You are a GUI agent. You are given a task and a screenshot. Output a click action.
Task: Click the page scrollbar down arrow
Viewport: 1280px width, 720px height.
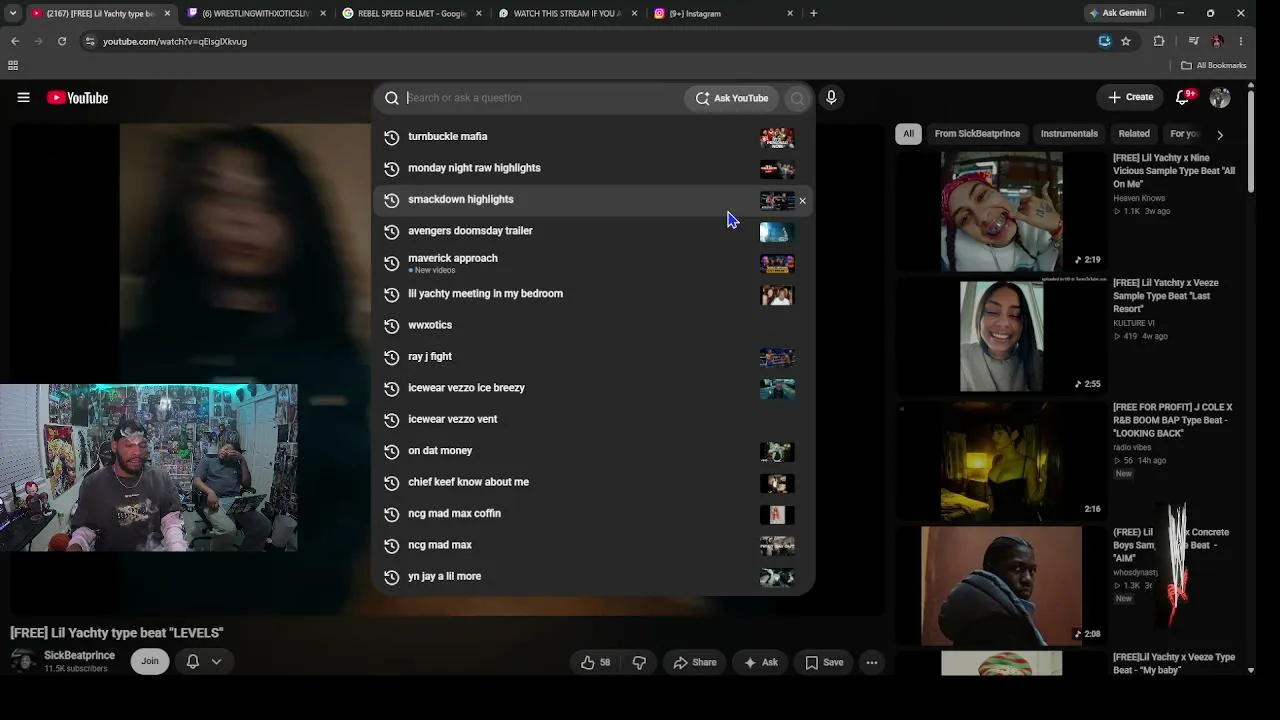pos(1251,671)
